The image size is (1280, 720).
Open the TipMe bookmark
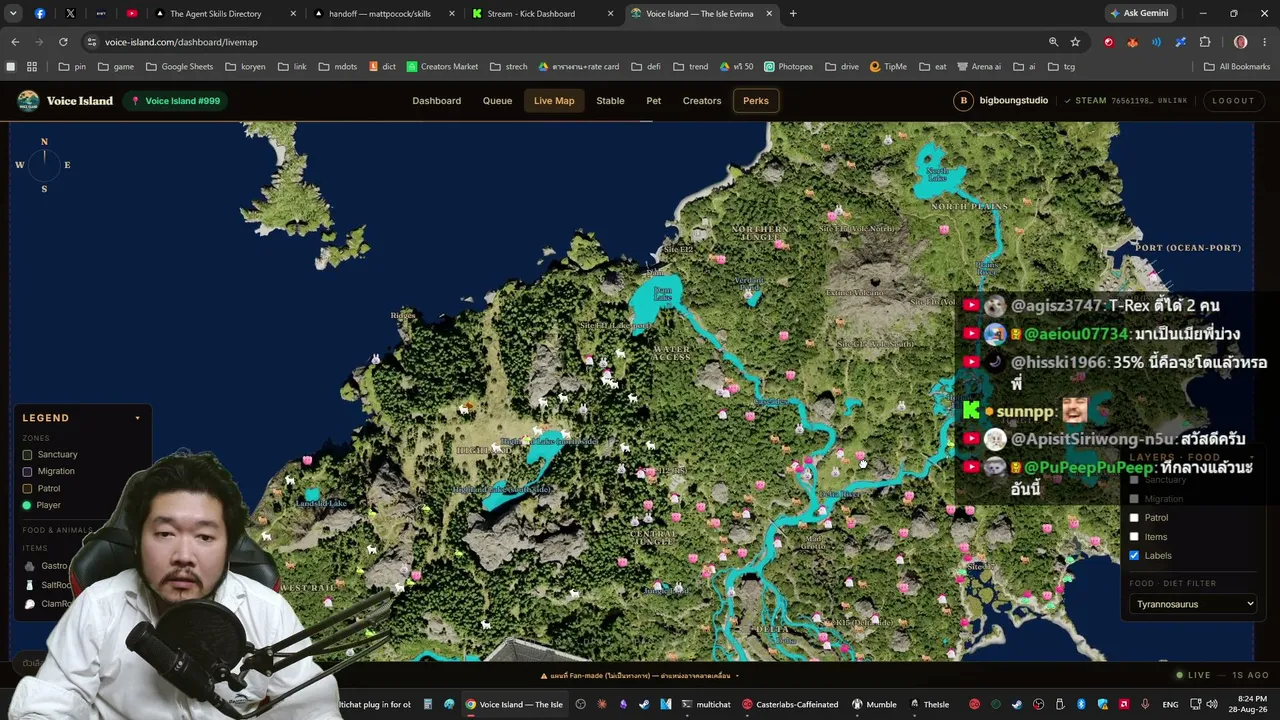[888, 67]
